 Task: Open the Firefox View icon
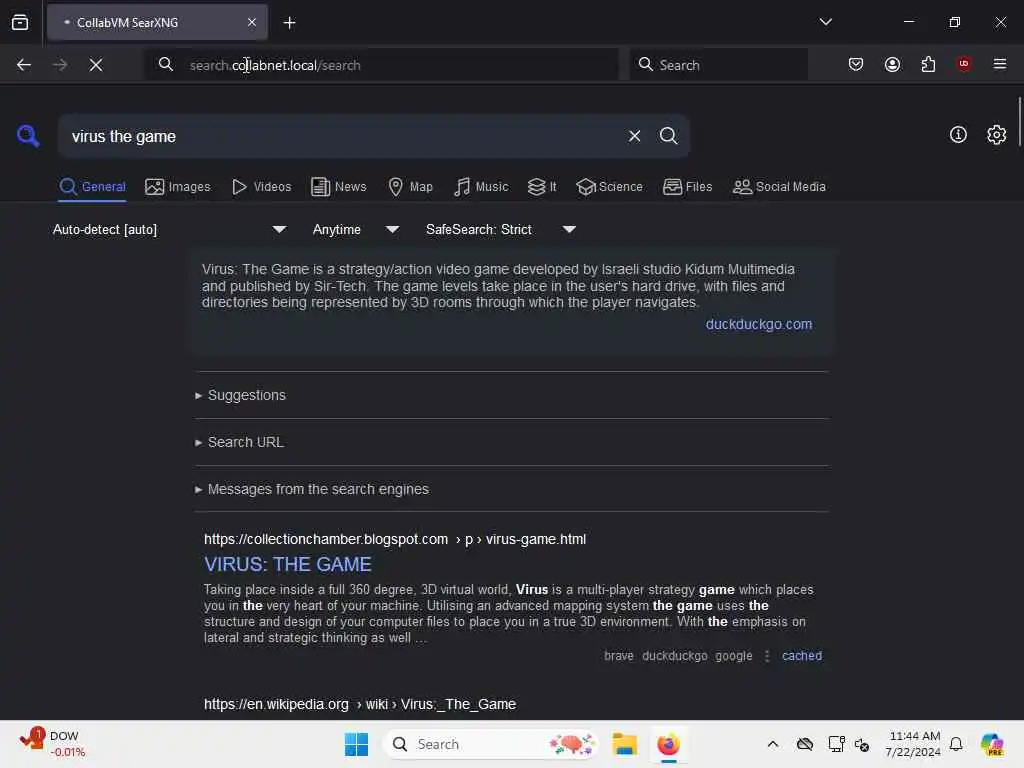click(20, 22)
